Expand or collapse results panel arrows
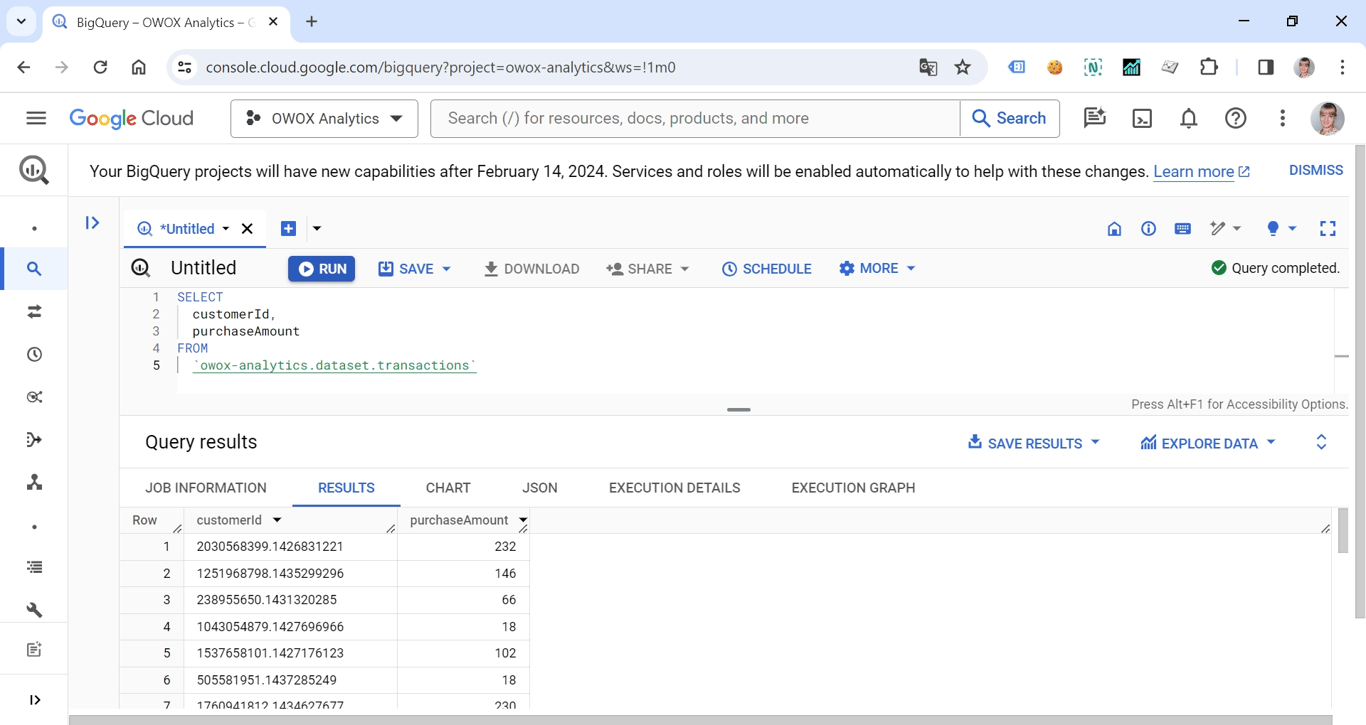The image size is (1366, 725). [x=1321, y=442]
